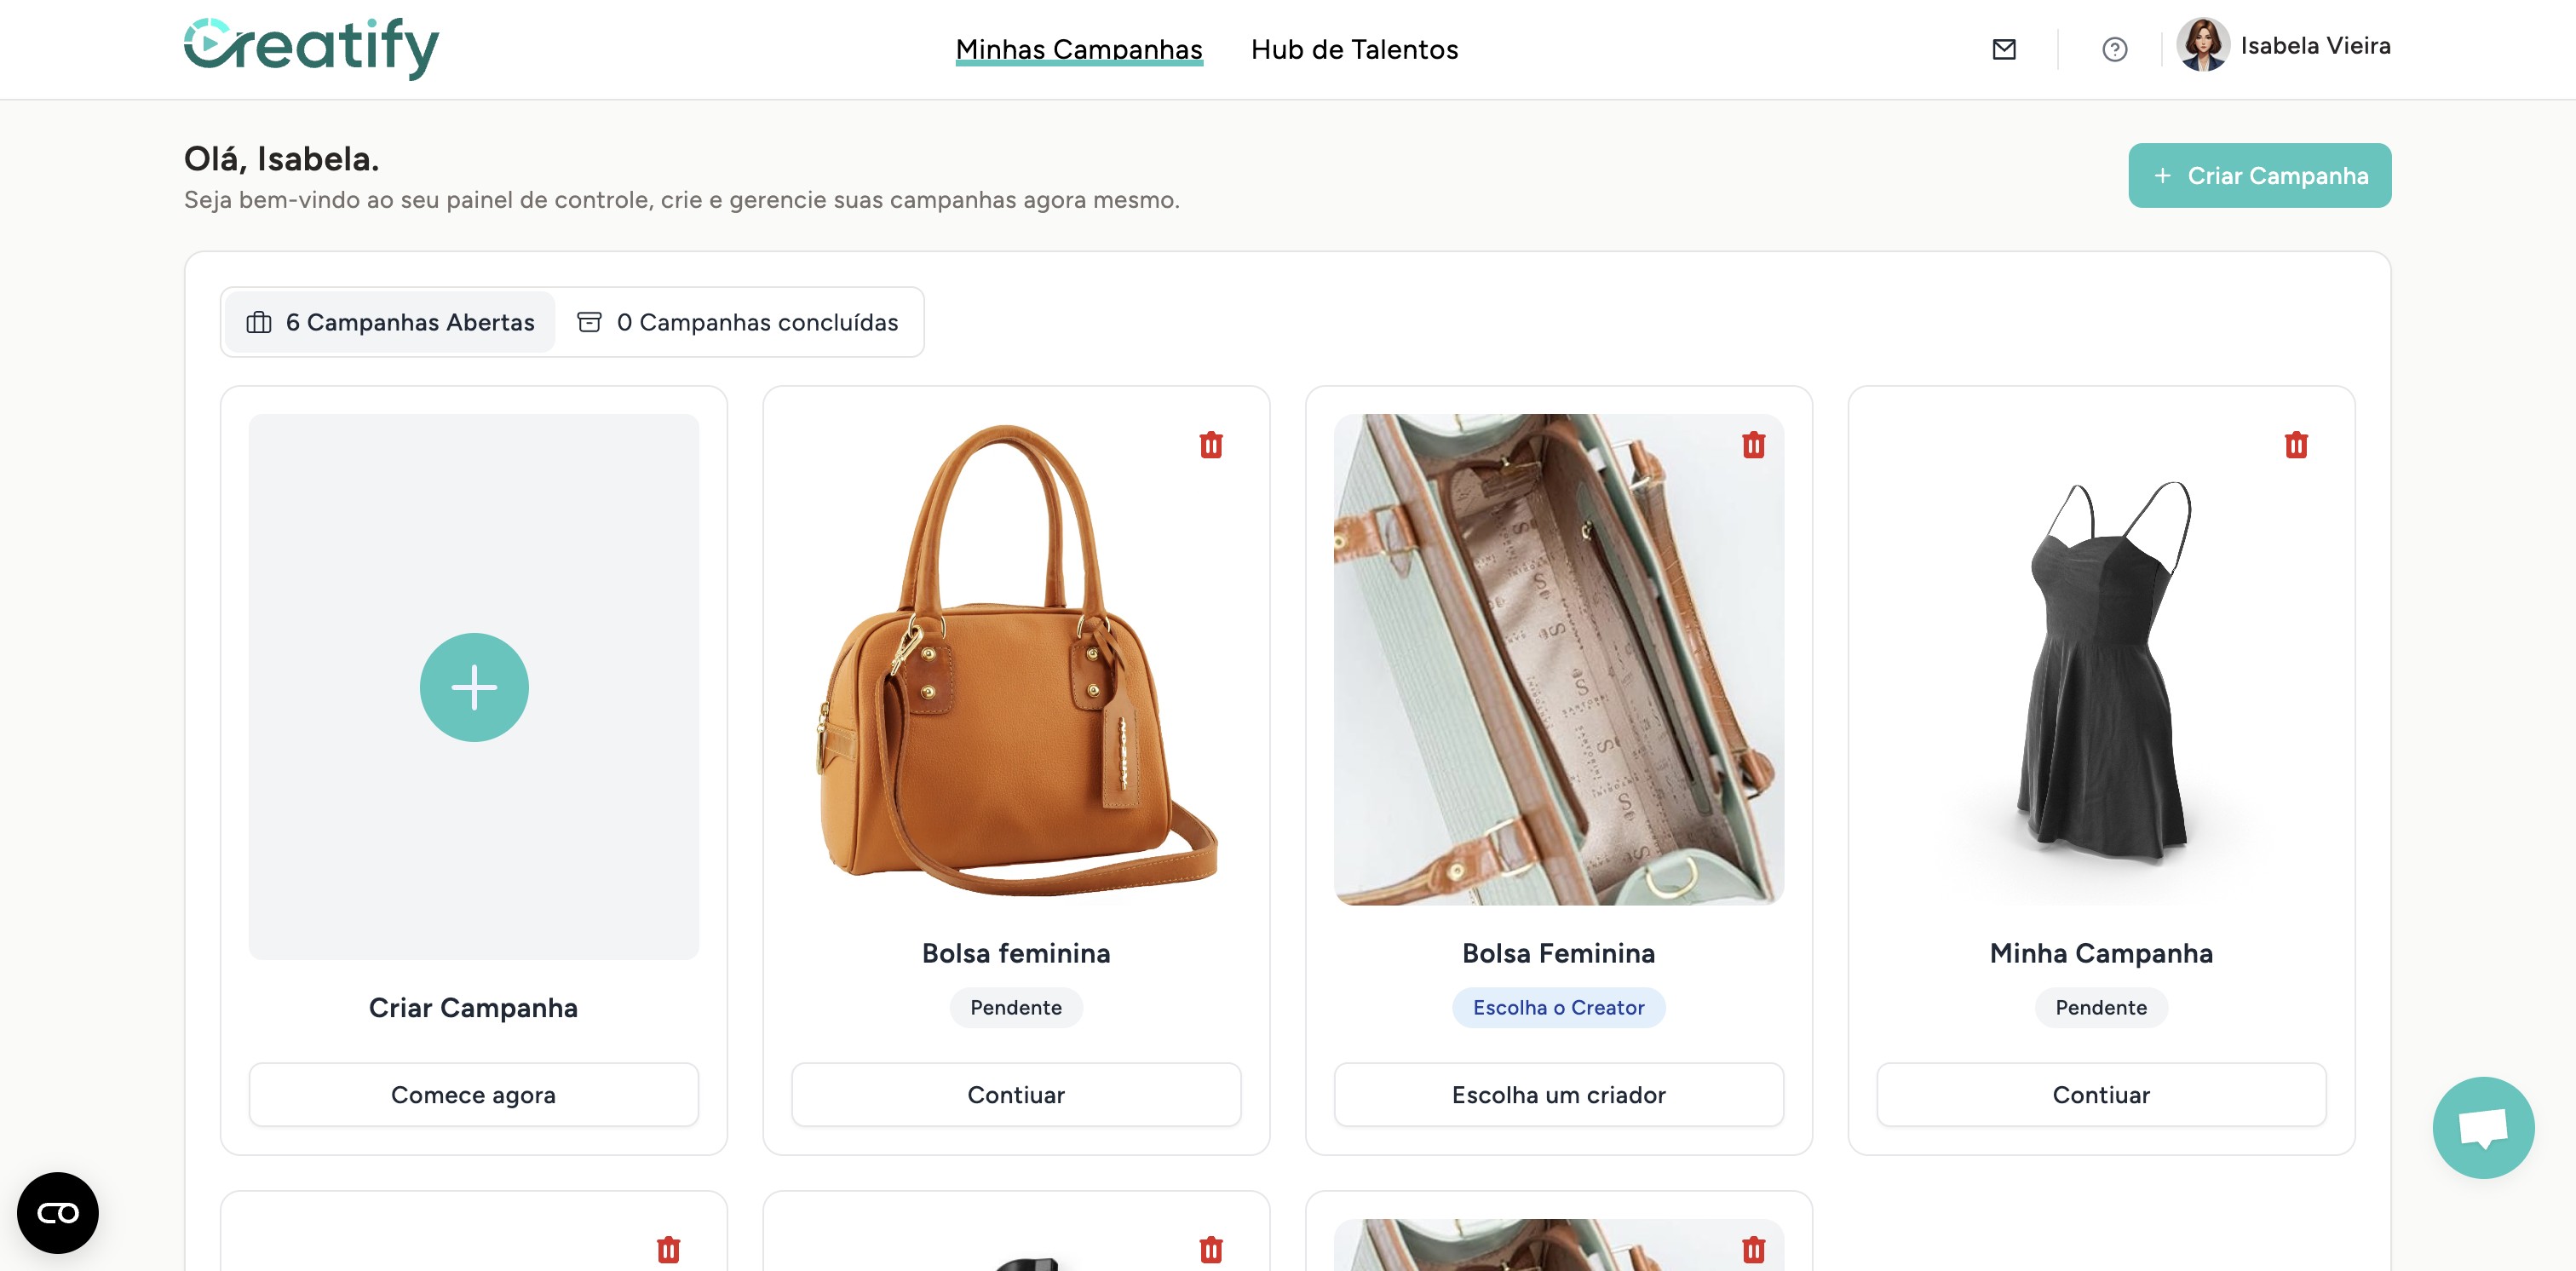Click the green plus circle in Criar Campanha card
Screen dimensions: 2576x1271
(474, 687)
